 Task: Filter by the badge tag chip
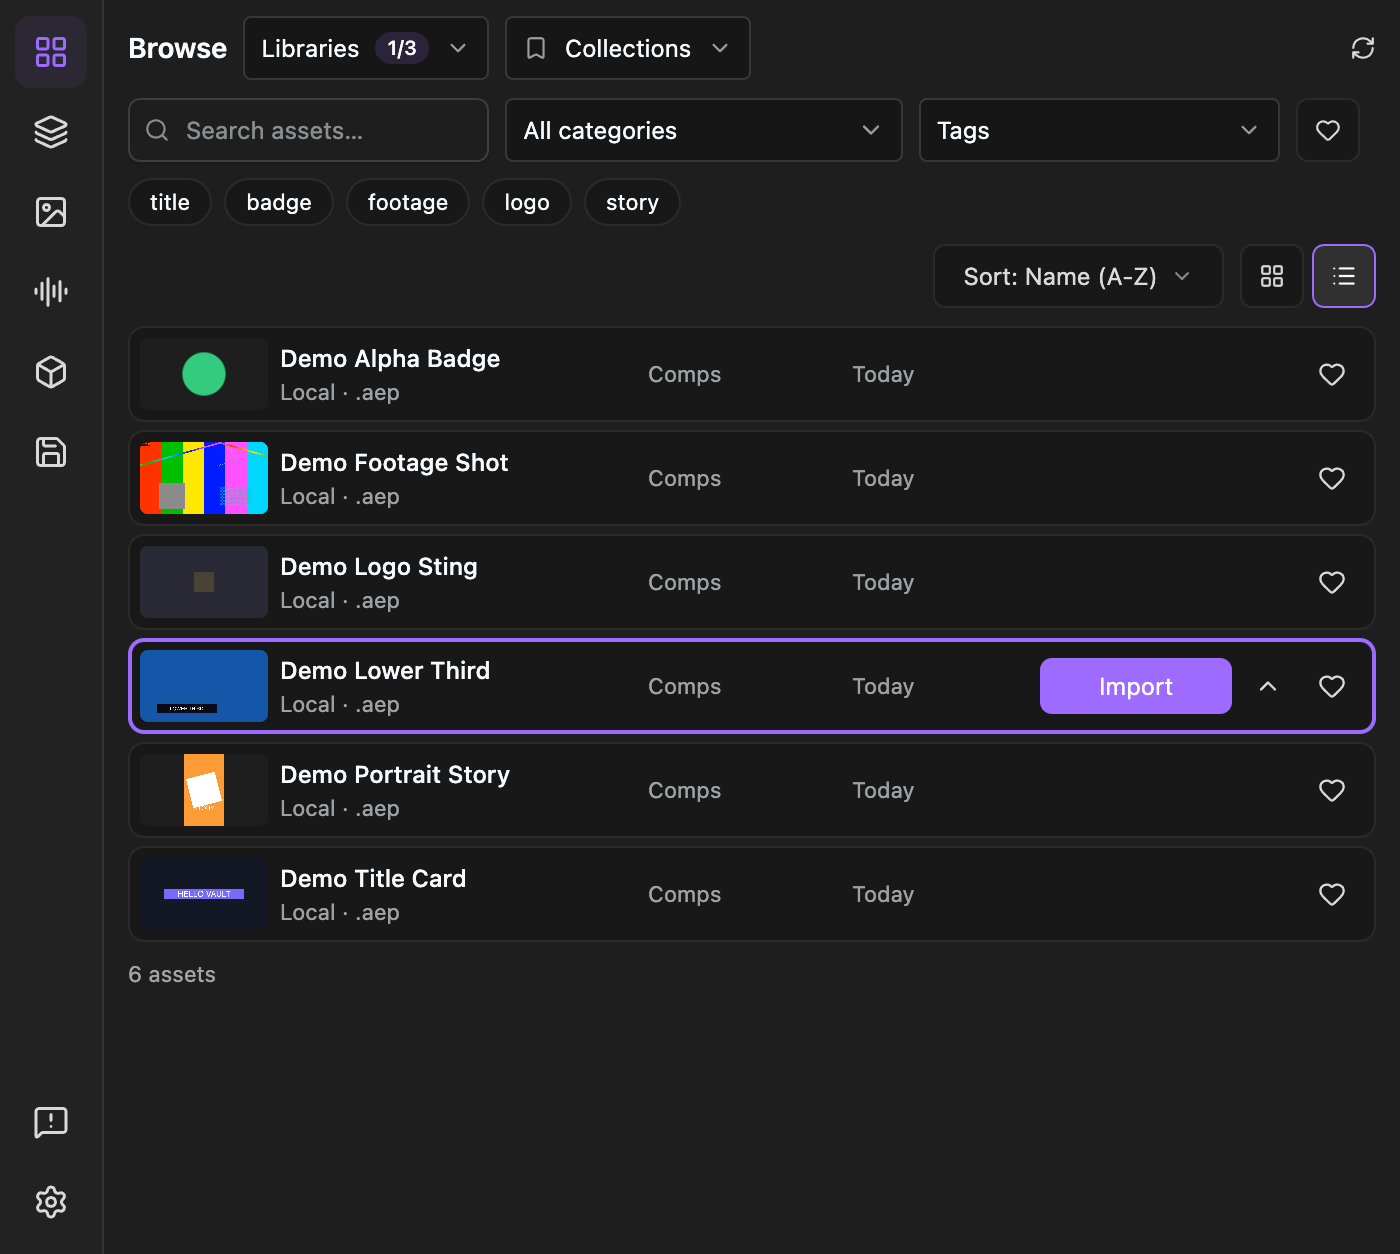click(279, 202)
